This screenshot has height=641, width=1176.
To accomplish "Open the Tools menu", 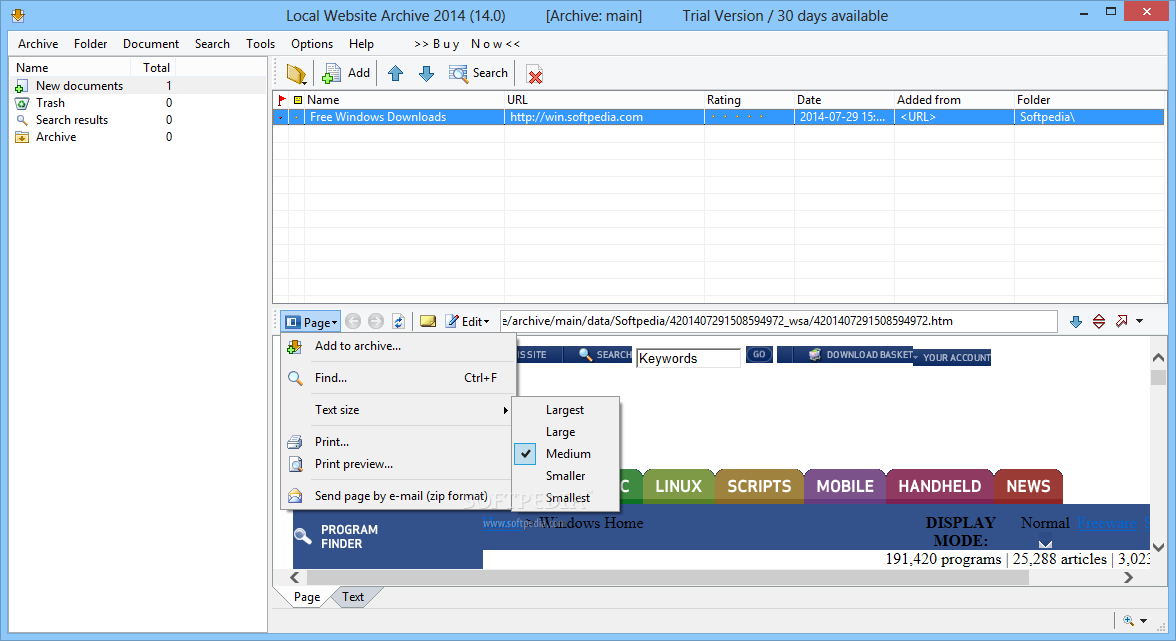I will point(260,43).
